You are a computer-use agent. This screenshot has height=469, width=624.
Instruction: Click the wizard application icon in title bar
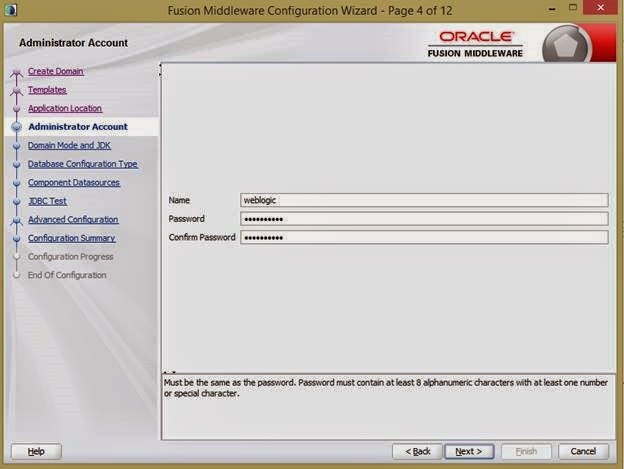11,10
